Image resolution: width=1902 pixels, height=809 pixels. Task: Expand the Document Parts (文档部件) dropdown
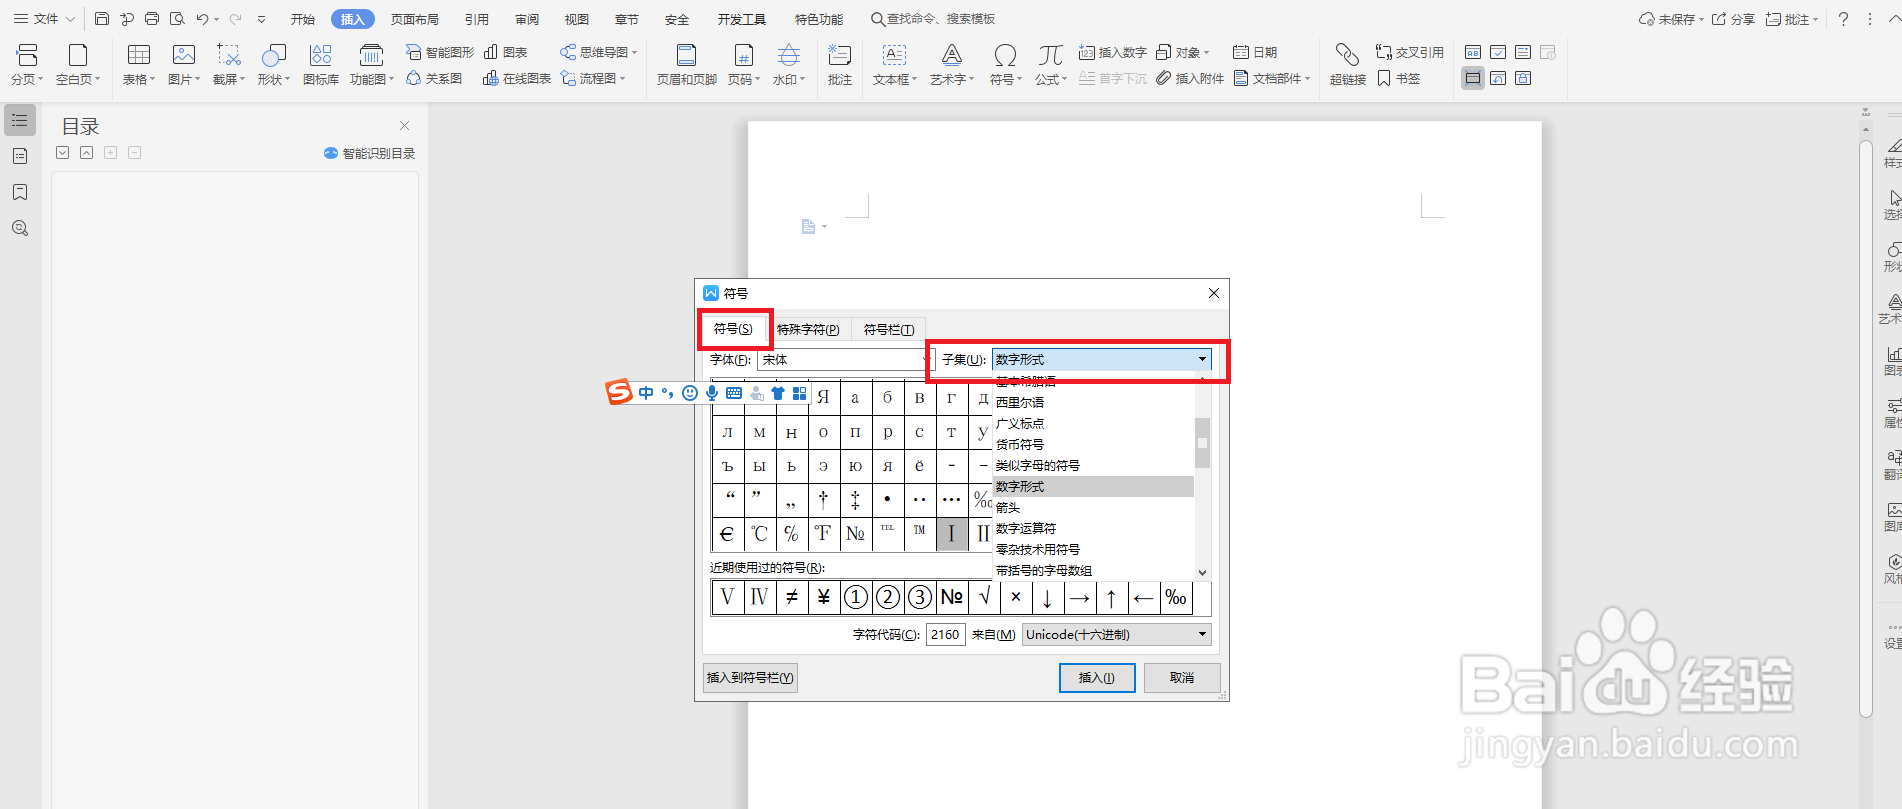tap(1307, 78)
